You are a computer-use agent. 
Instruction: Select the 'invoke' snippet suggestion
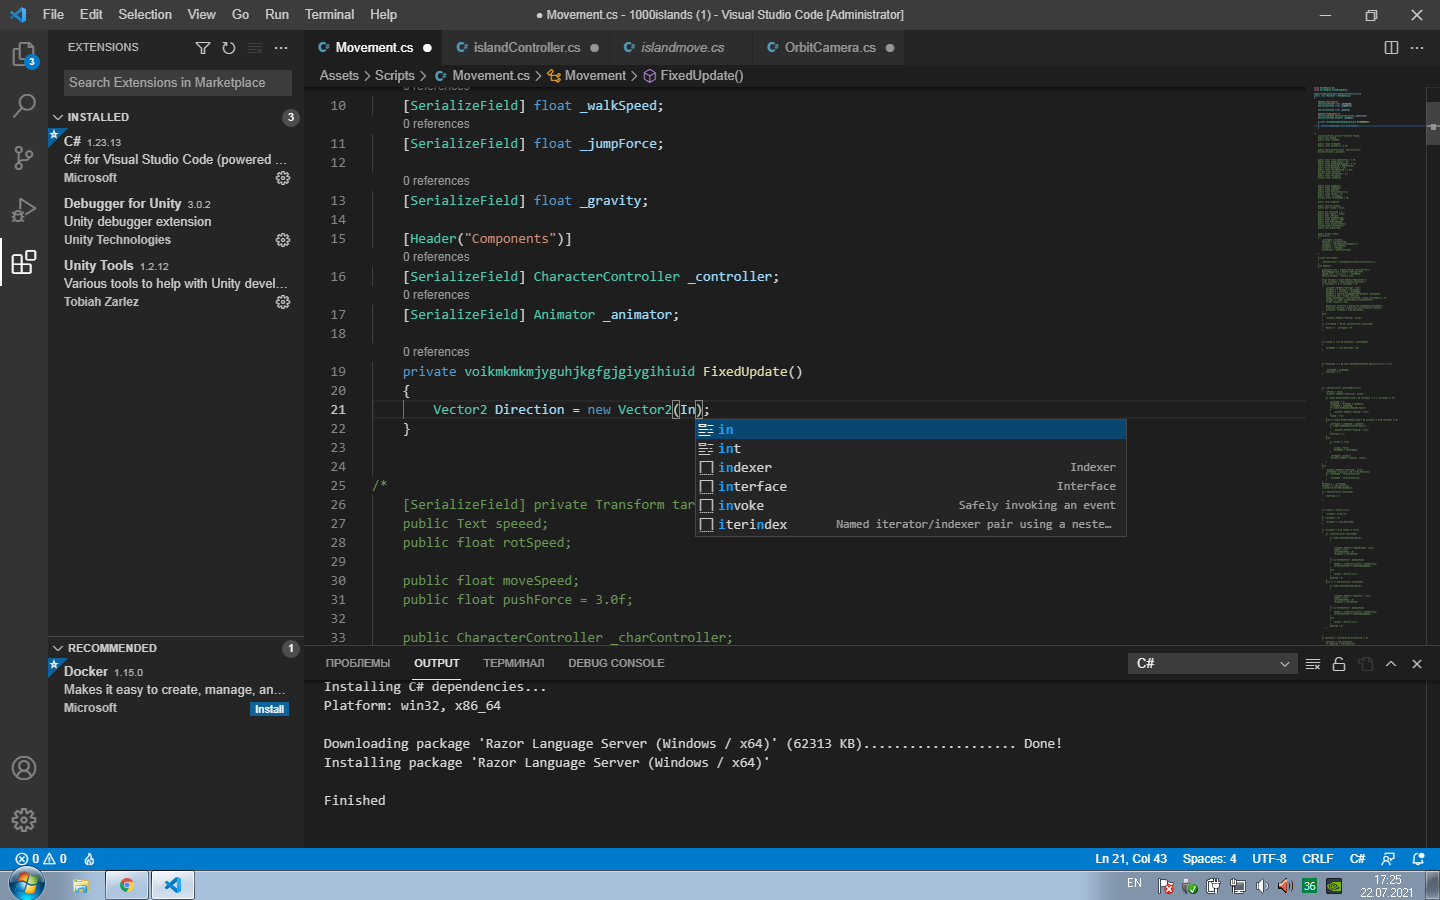tap(911, 506)
